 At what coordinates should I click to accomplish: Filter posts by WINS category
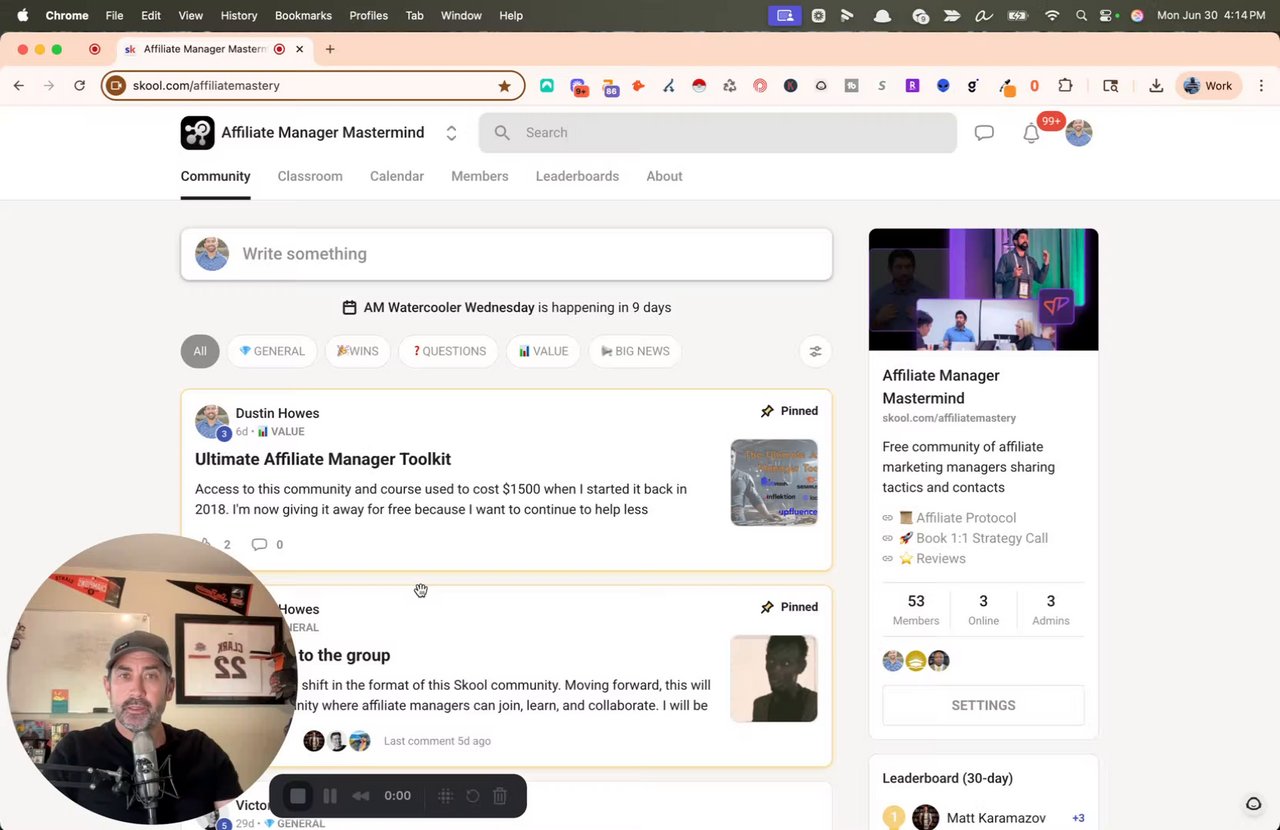click(x=357, y=351)
